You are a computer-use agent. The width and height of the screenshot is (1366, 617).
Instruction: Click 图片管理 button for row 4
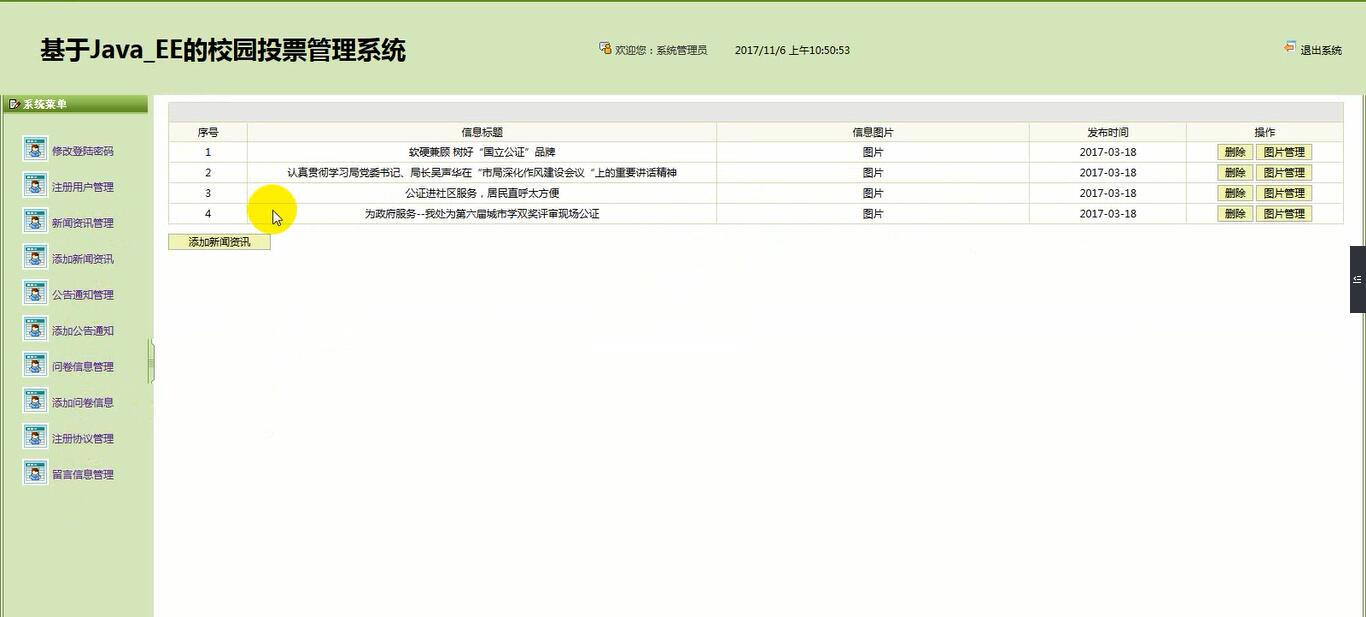[1284, 214]
